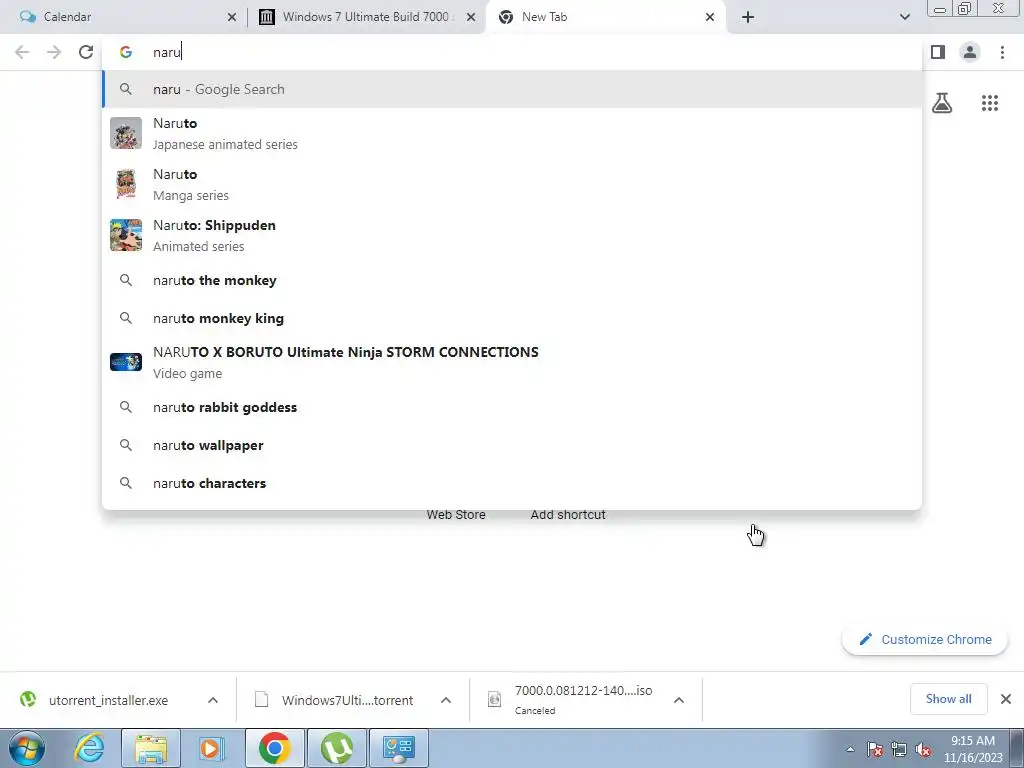Show hidden tray icons arrow

850,749
